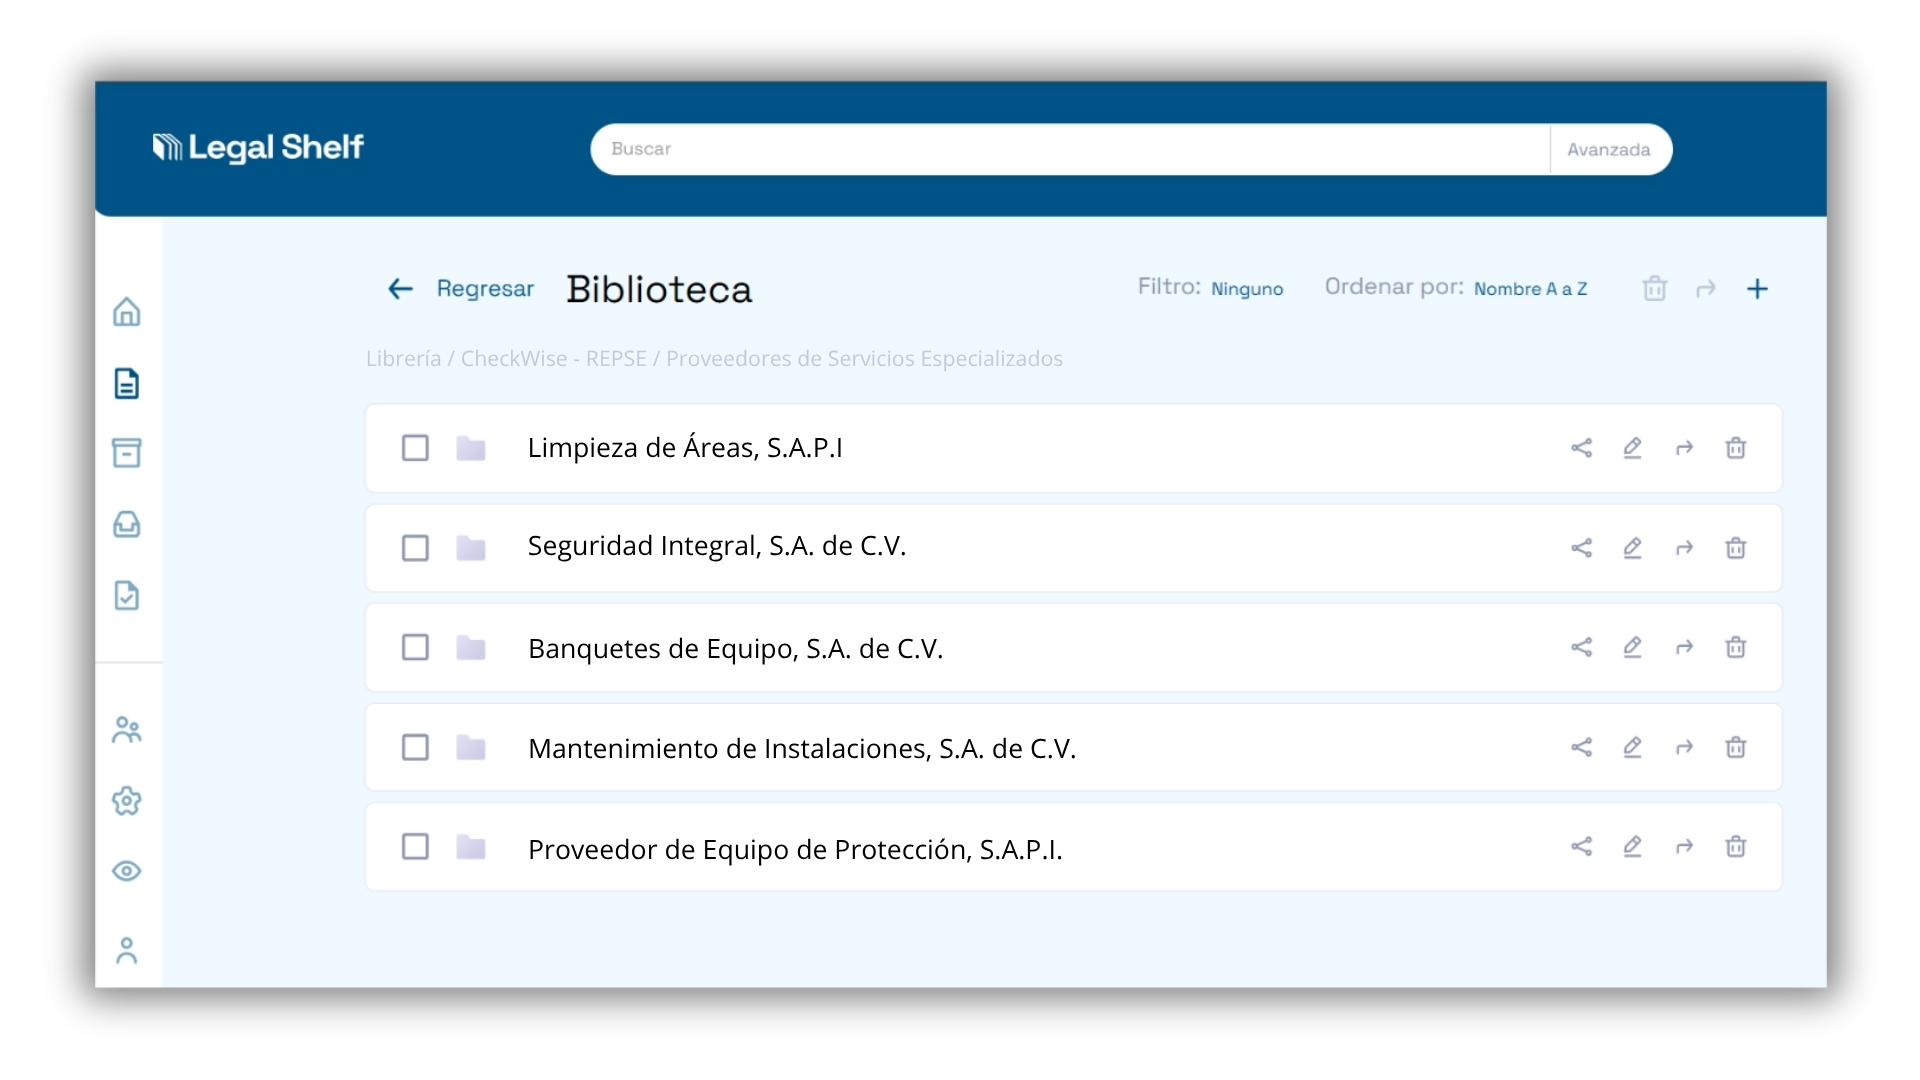Click folder icon of Seguridad Integral
Screen dimensions: 1920x1080
pos(471,548)
